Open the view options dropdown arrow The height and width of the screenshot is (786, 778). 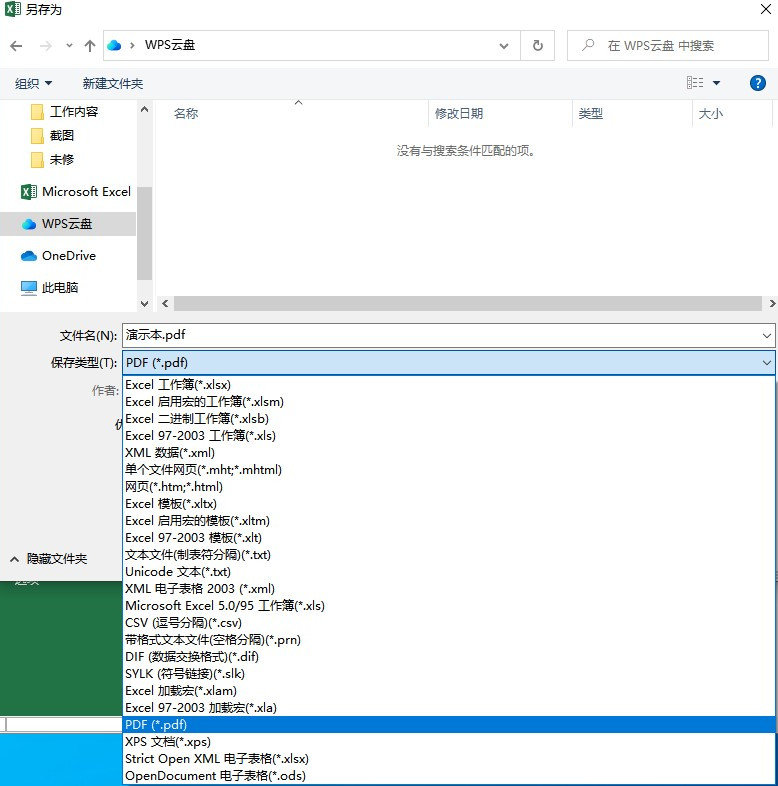coord(716,83)
